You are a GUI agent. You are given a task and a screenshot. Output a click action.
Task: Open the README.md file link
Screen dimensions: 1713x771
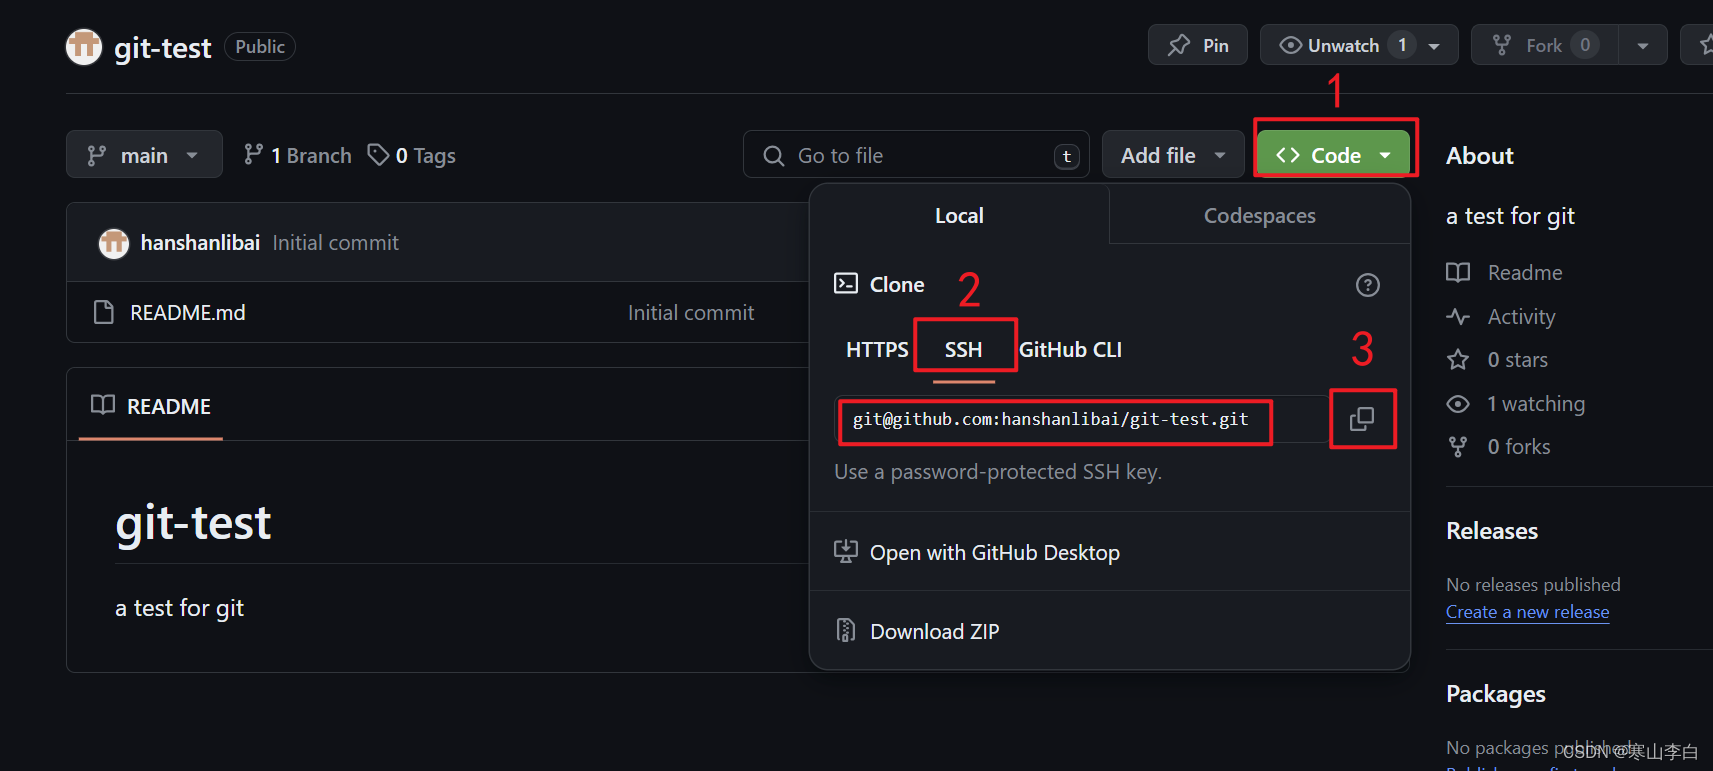(188, 312)
